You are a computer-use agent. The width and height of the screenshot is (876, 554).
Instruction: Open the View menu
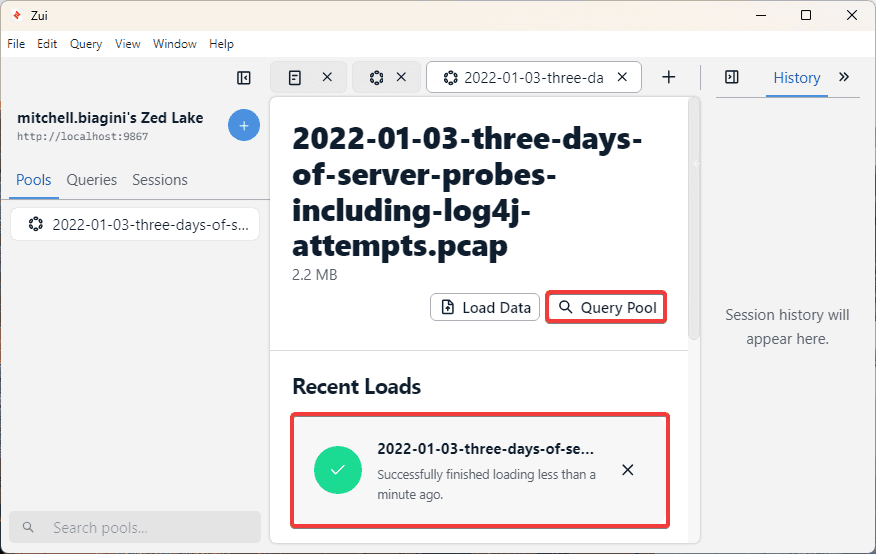tap(127, 44)
